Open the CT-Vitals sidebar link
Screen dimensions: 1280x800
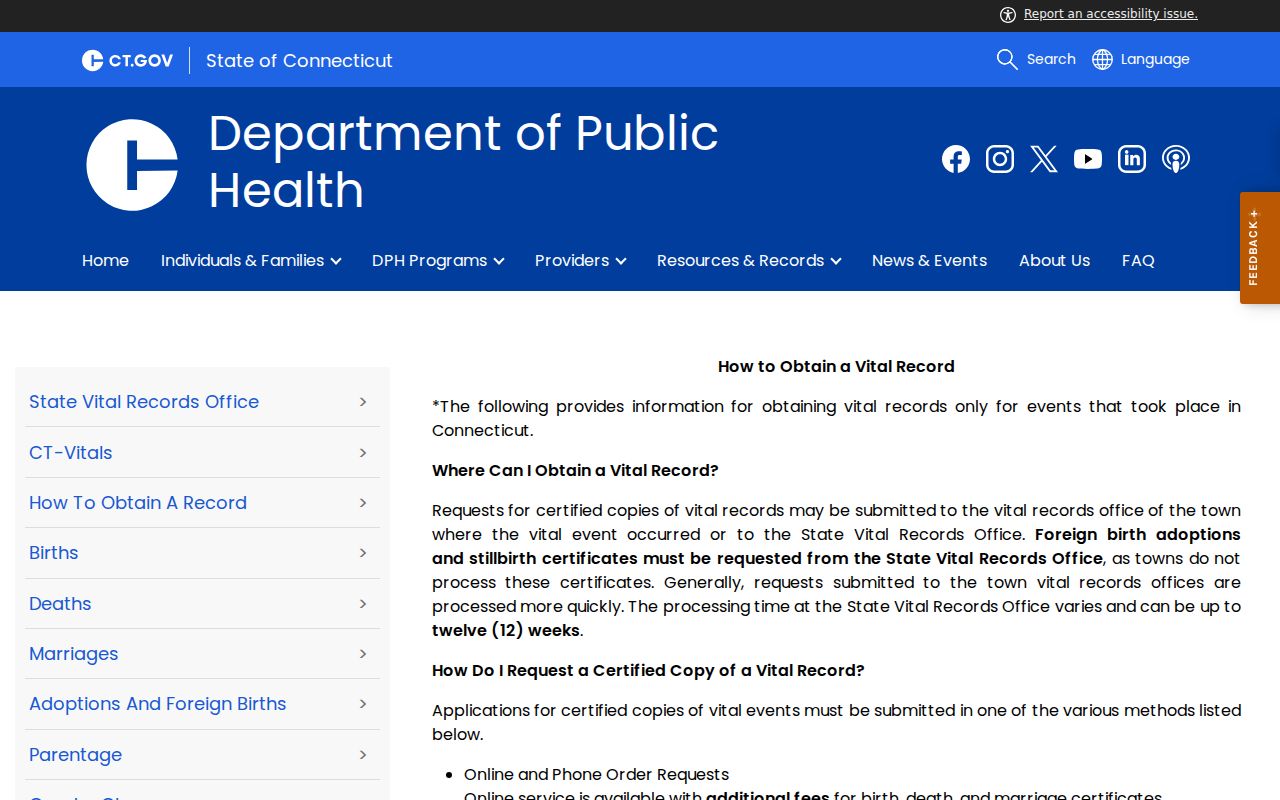point(71,452)
